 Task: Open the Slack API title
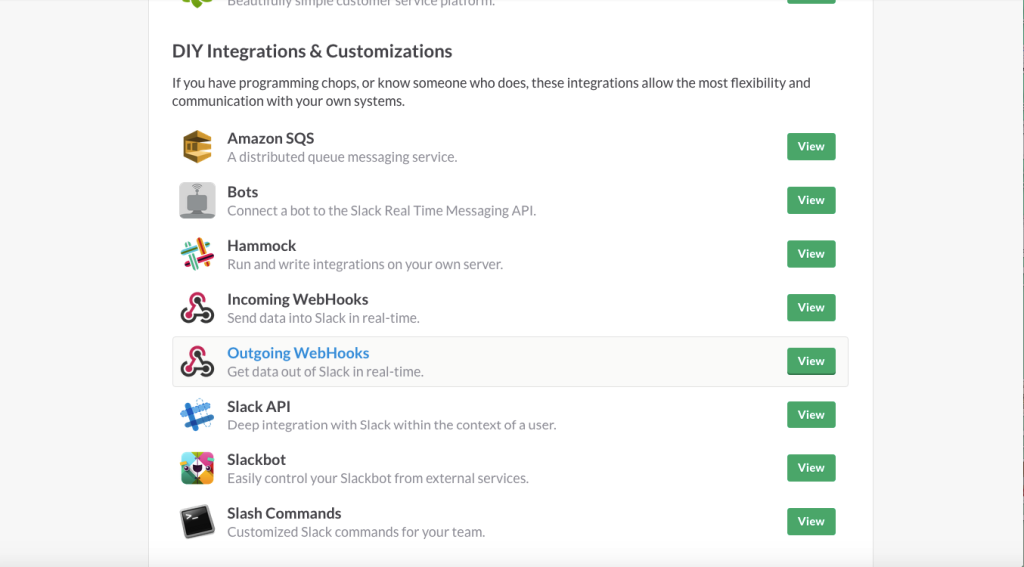(x=259, y=406)
